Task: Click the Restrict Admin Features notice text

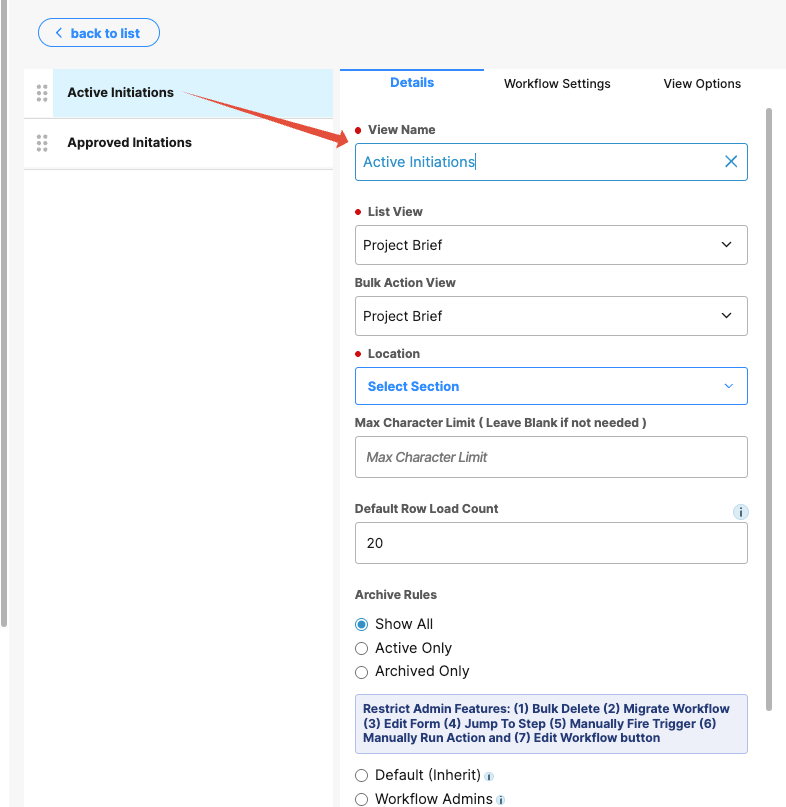Action: 551,724
